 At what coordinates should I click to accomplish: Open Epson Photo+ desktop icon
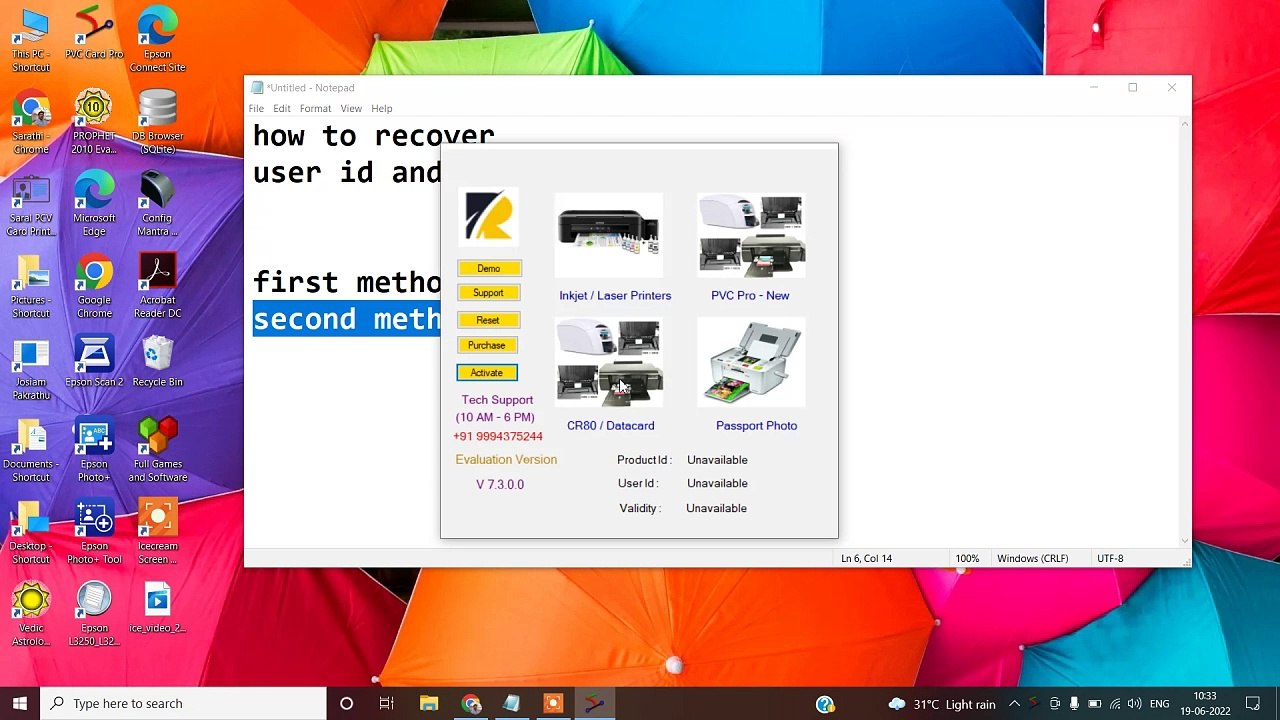click(x=94, y=450)
